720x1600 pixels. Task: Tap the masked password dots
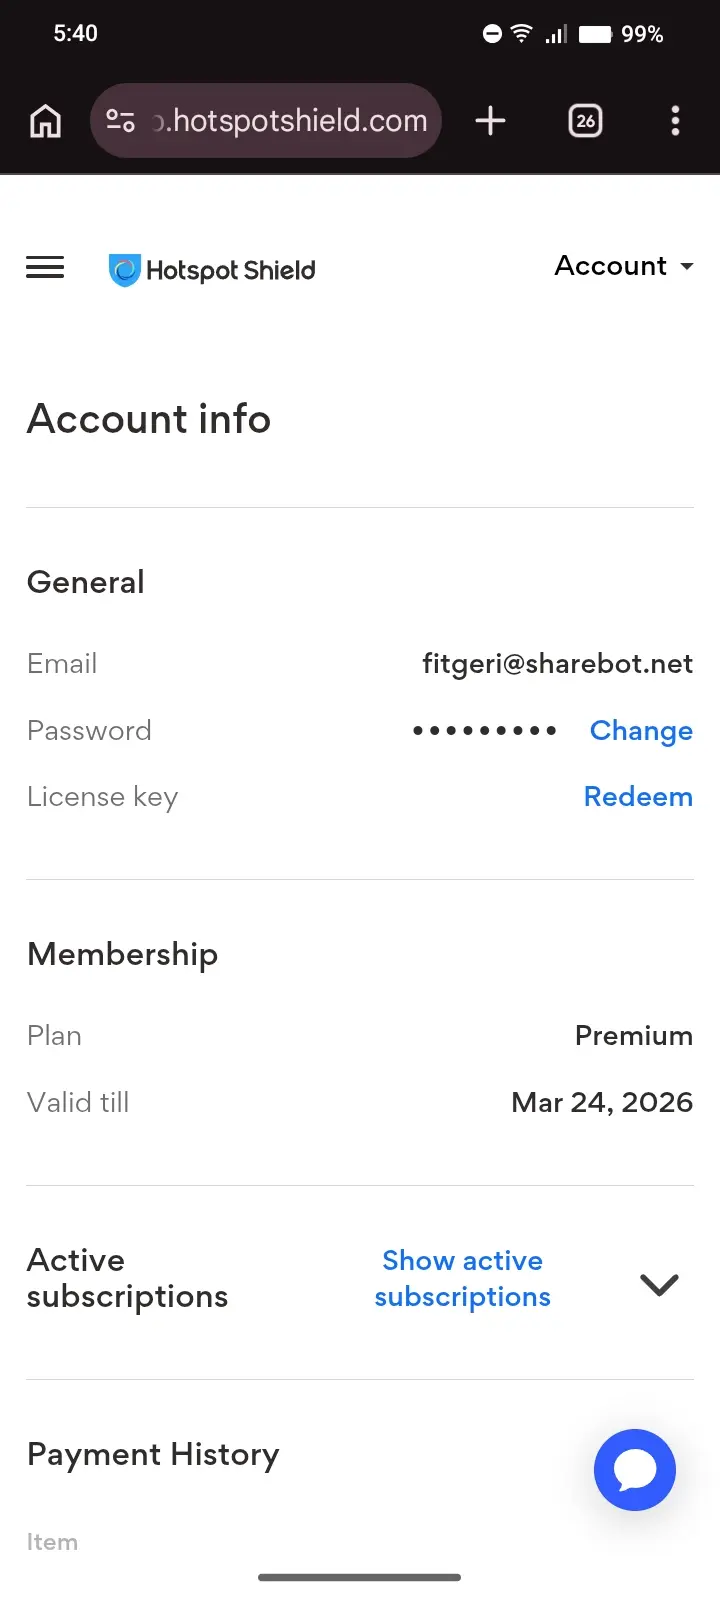[485, 731]
